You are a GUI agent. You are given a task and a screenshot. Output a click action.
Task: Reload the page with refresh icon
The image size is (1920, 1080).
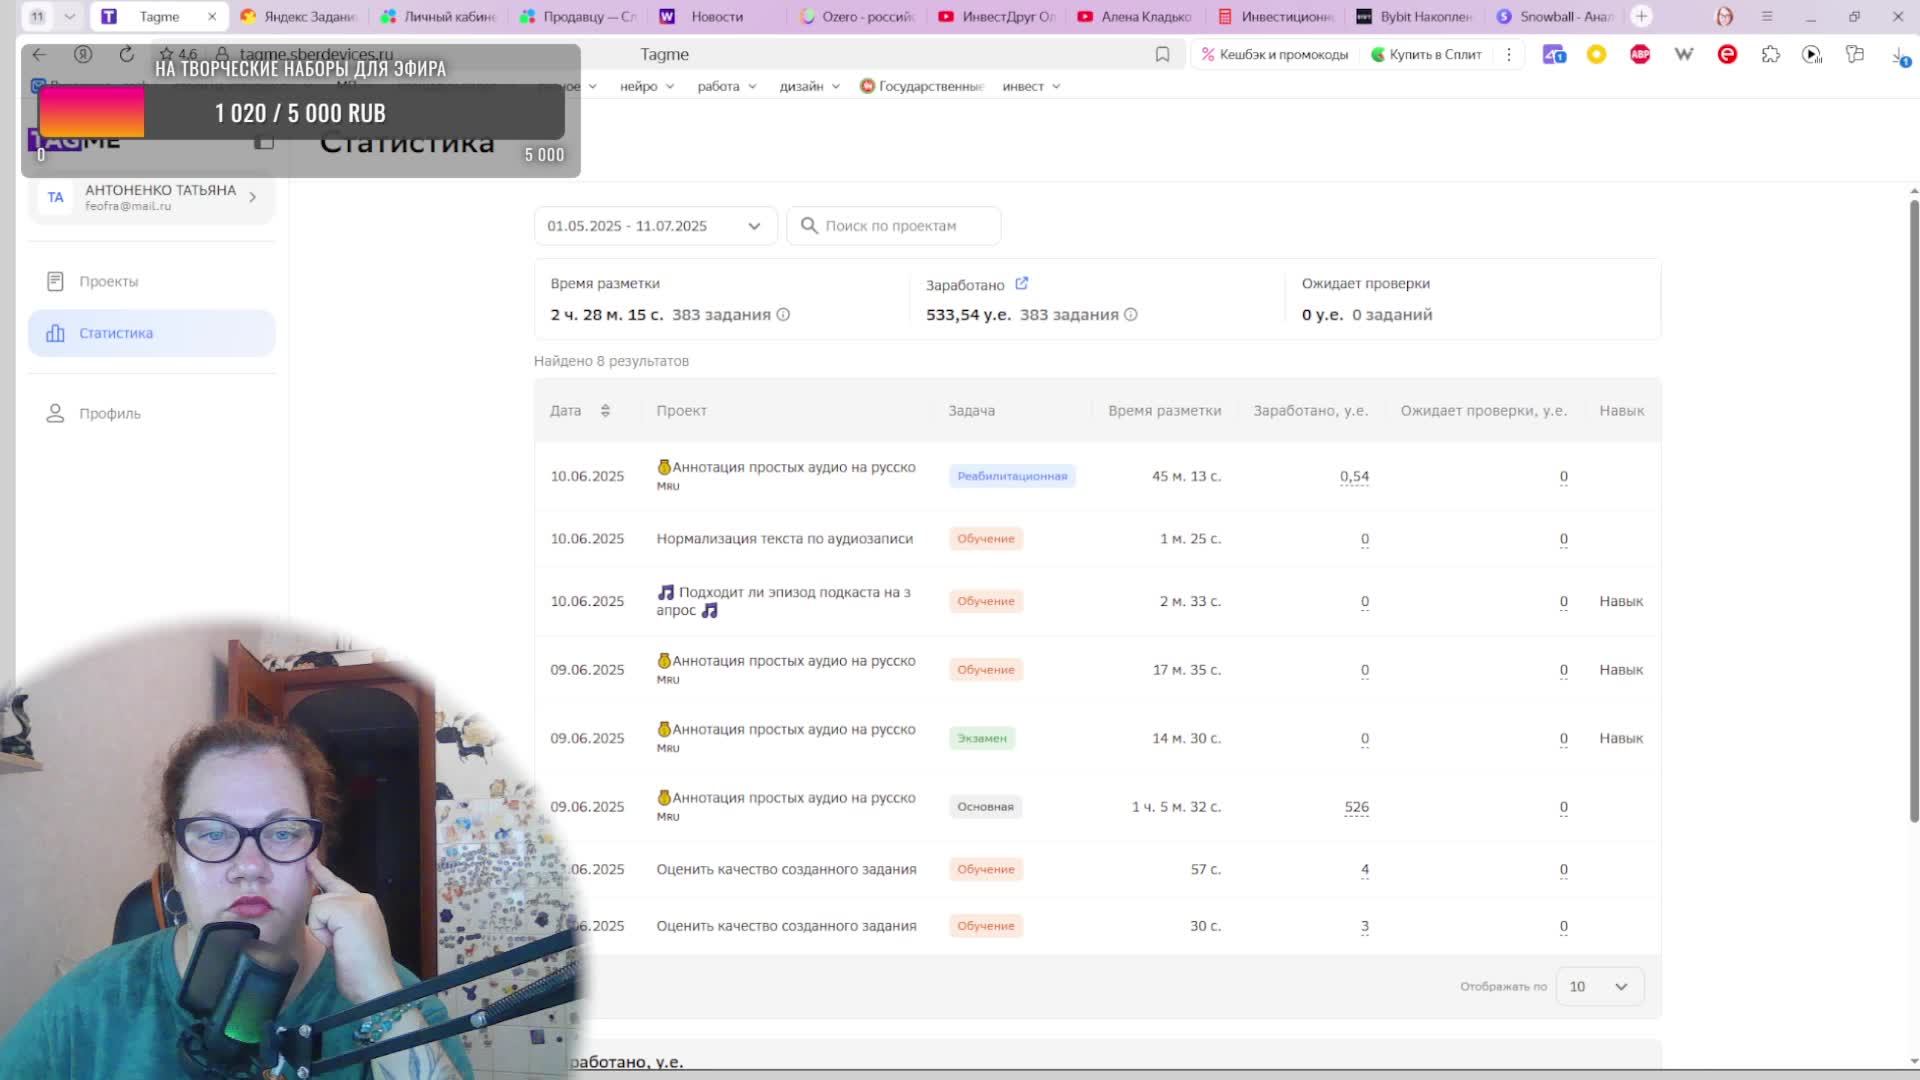pyautogui.click(x=126, y=55)
